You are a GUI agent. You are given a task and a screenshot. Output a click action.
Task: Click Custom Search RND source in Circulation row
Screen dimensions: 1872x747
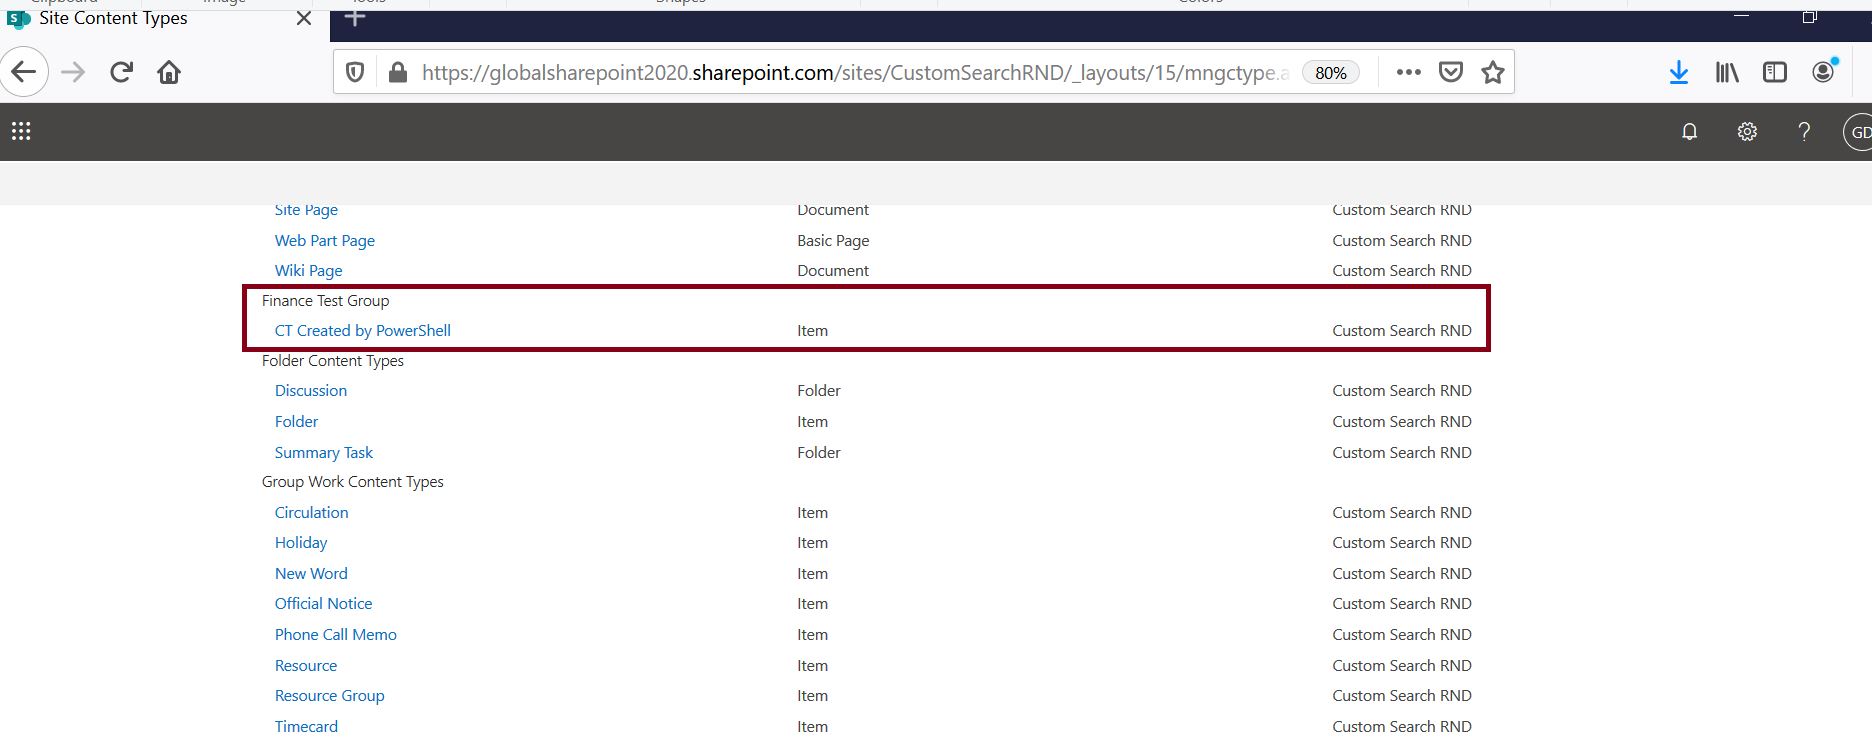1402,512
